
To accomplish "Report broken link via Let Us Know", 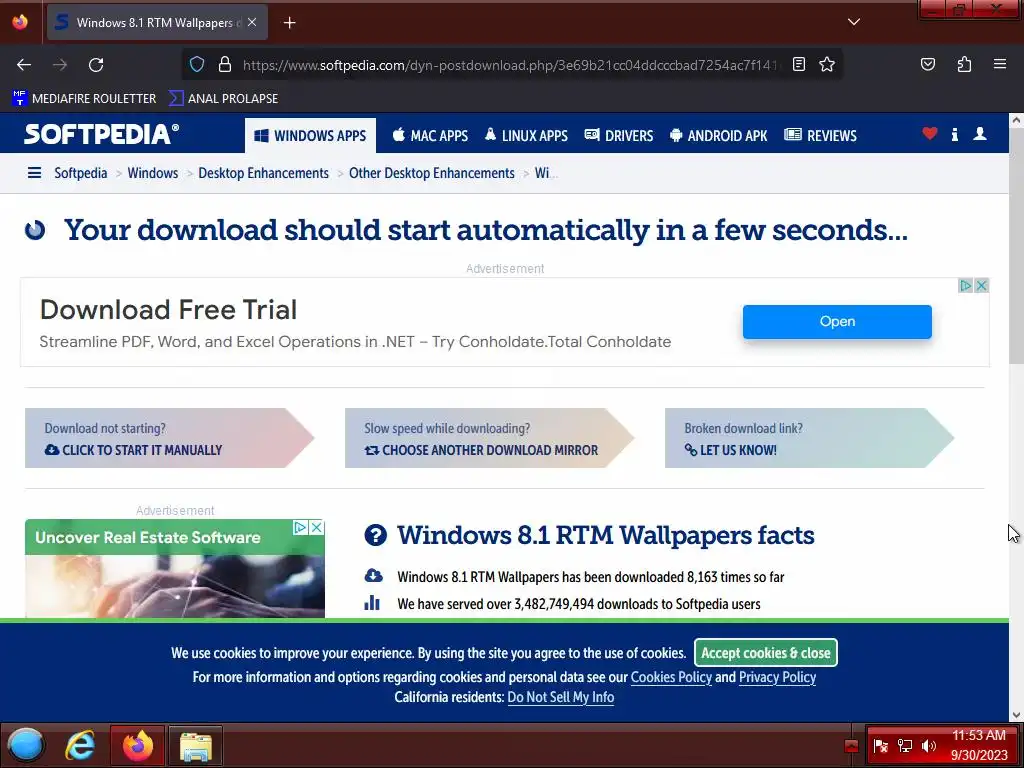I will pos(809,438).
